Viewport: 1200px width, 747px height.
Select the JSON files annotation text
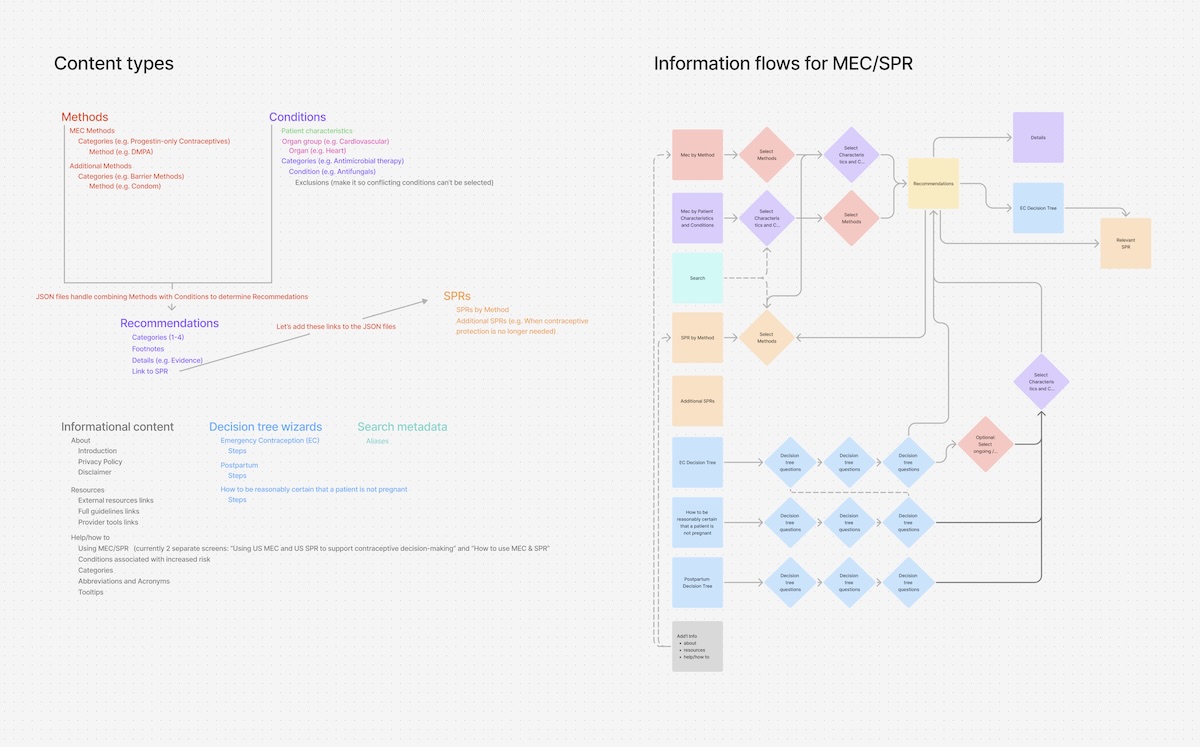172,296
